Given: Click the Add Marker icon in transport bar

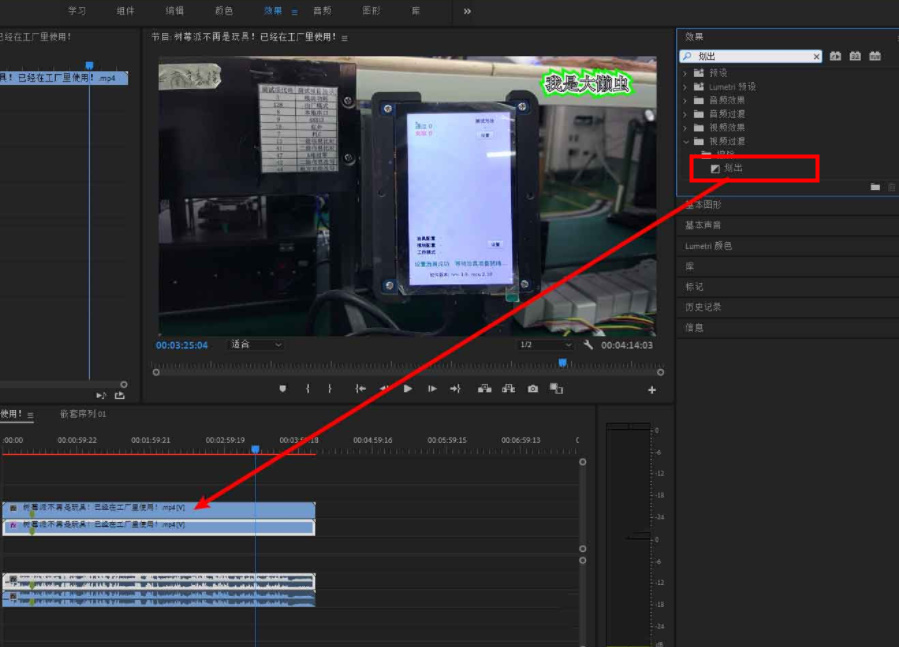Looking at the screenshot, I should [283, 389].
